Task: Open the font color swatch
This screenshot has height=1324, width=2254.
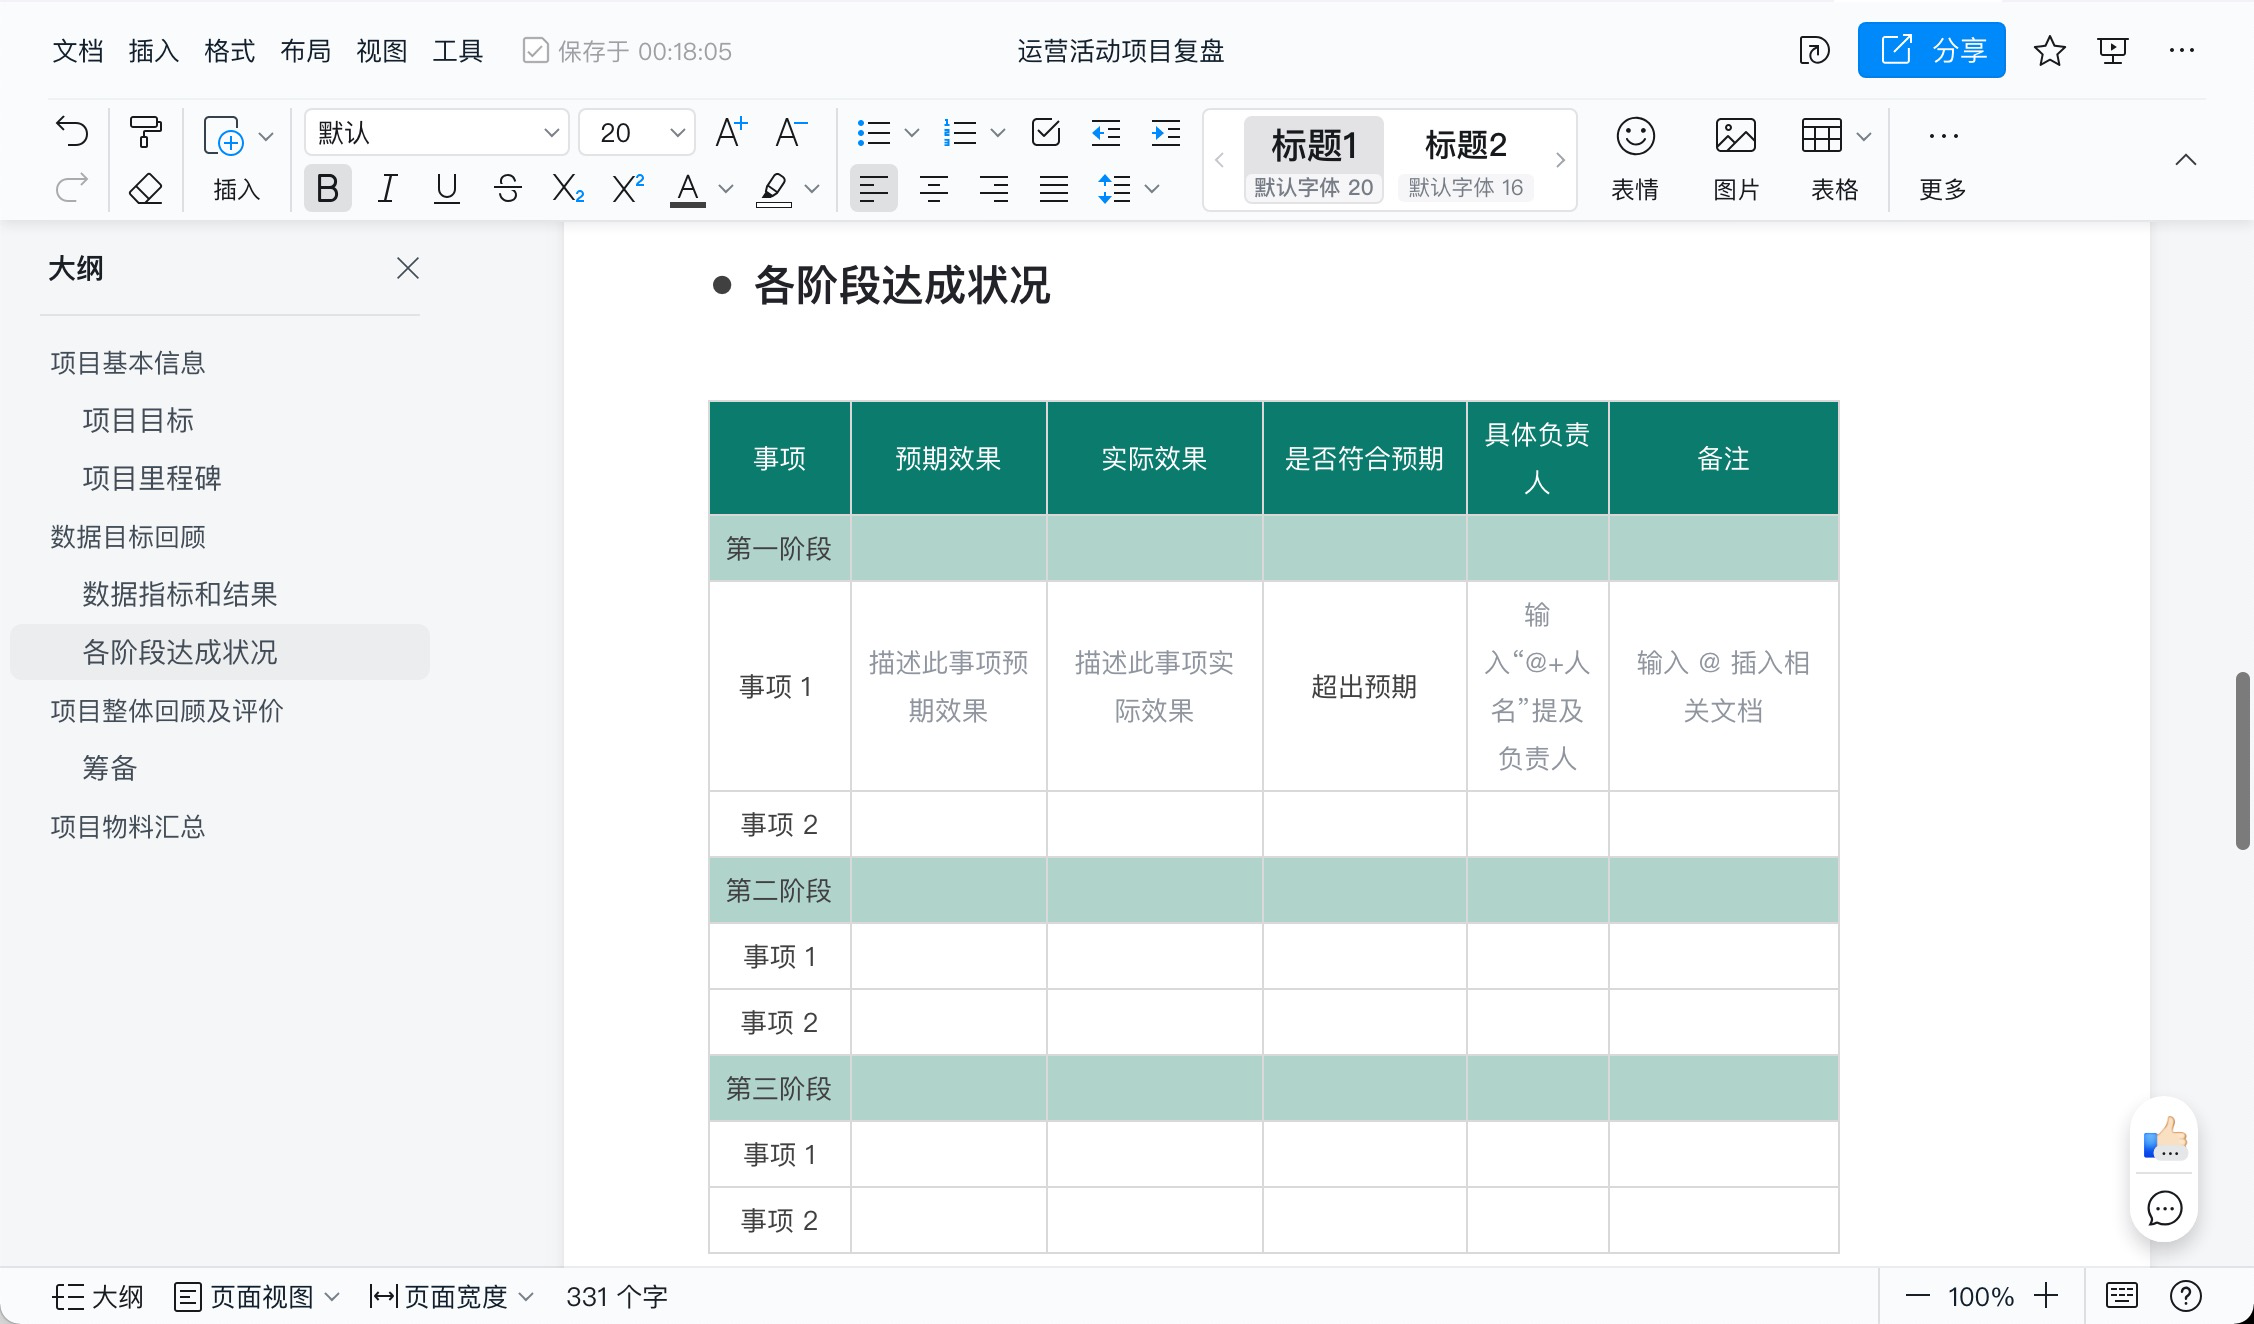Action: point(686,188)
